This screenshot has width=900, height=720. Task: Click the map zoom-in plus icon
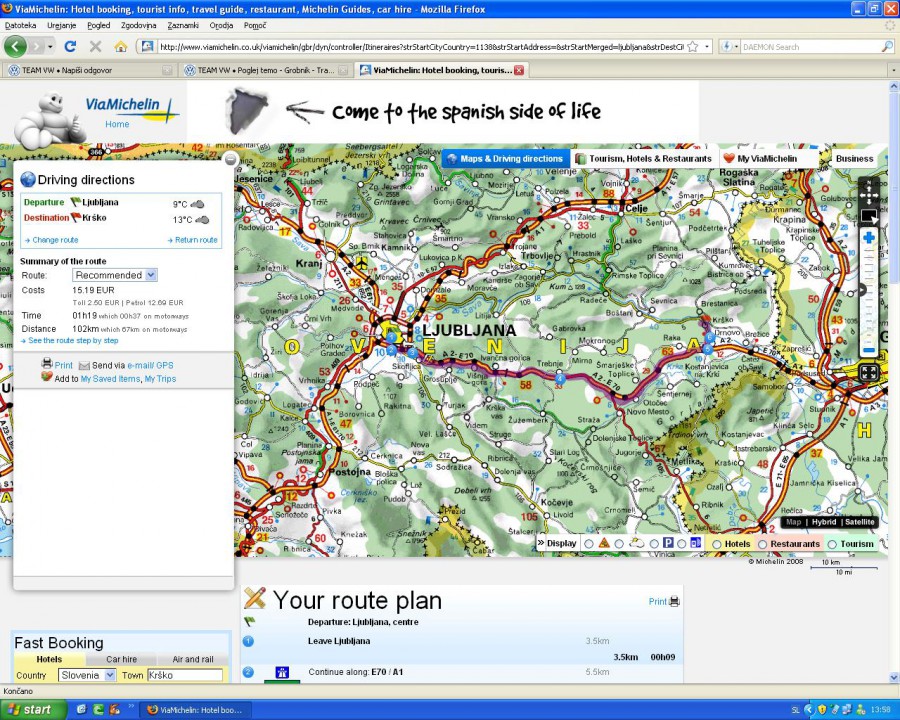869,238
